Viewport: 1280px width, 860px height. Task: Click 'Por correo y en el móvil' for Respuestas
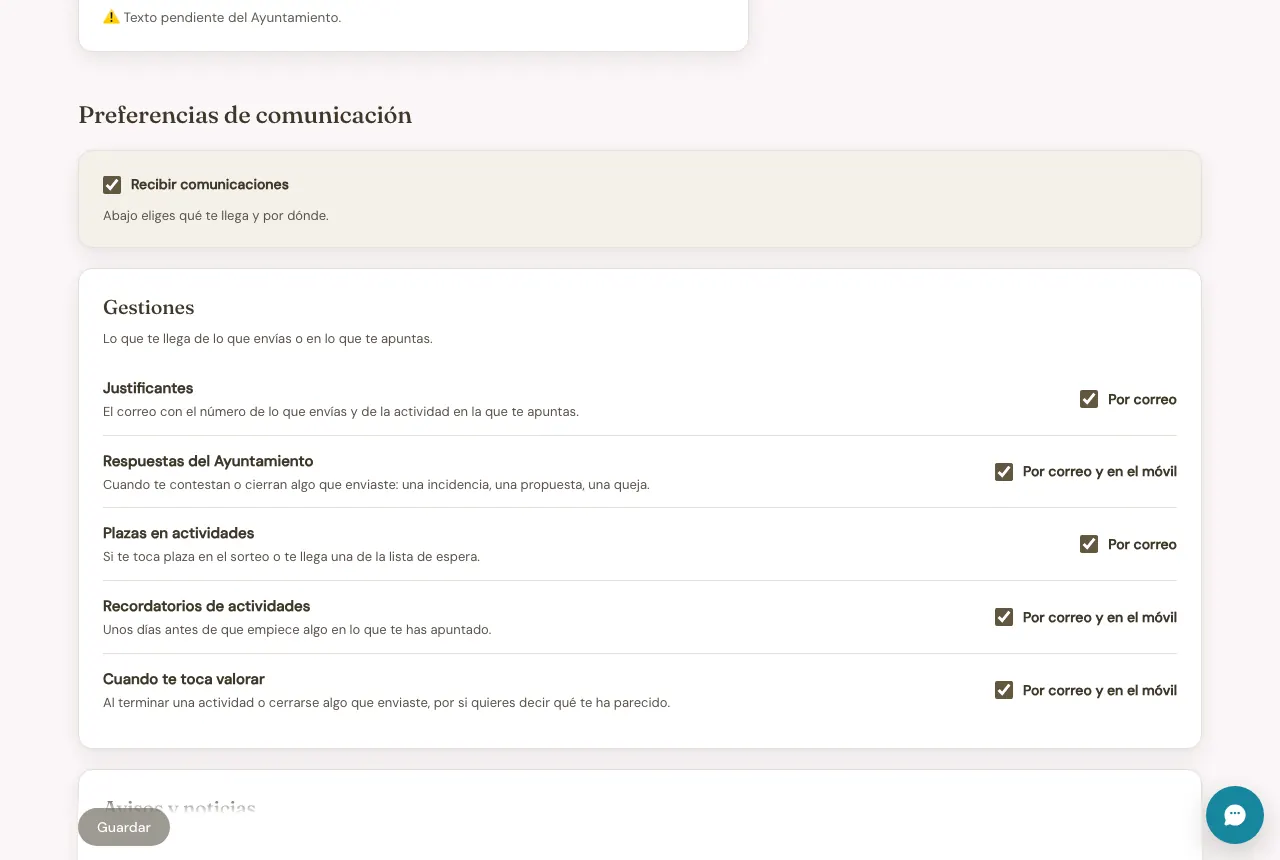click(x=1100, y=472)
